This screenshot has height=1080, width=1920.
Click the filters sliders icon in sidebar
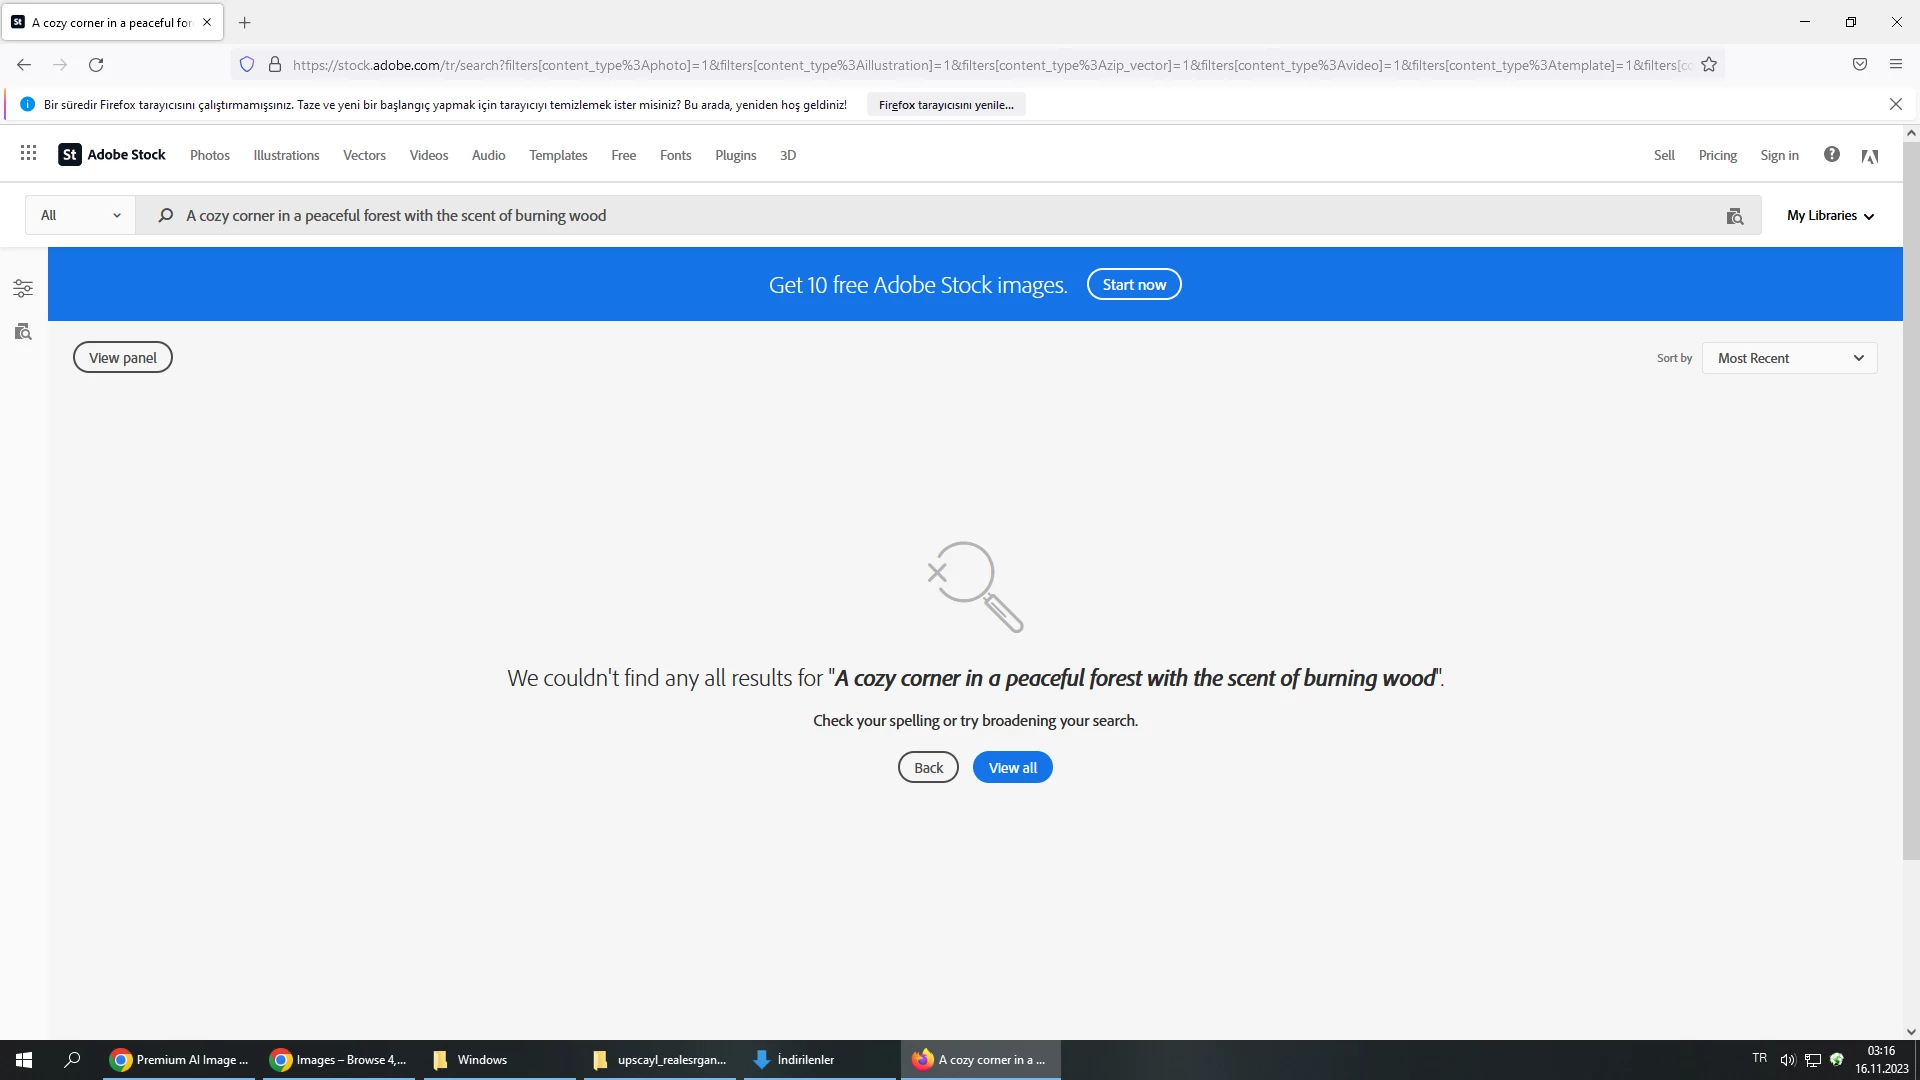[23, 289]
